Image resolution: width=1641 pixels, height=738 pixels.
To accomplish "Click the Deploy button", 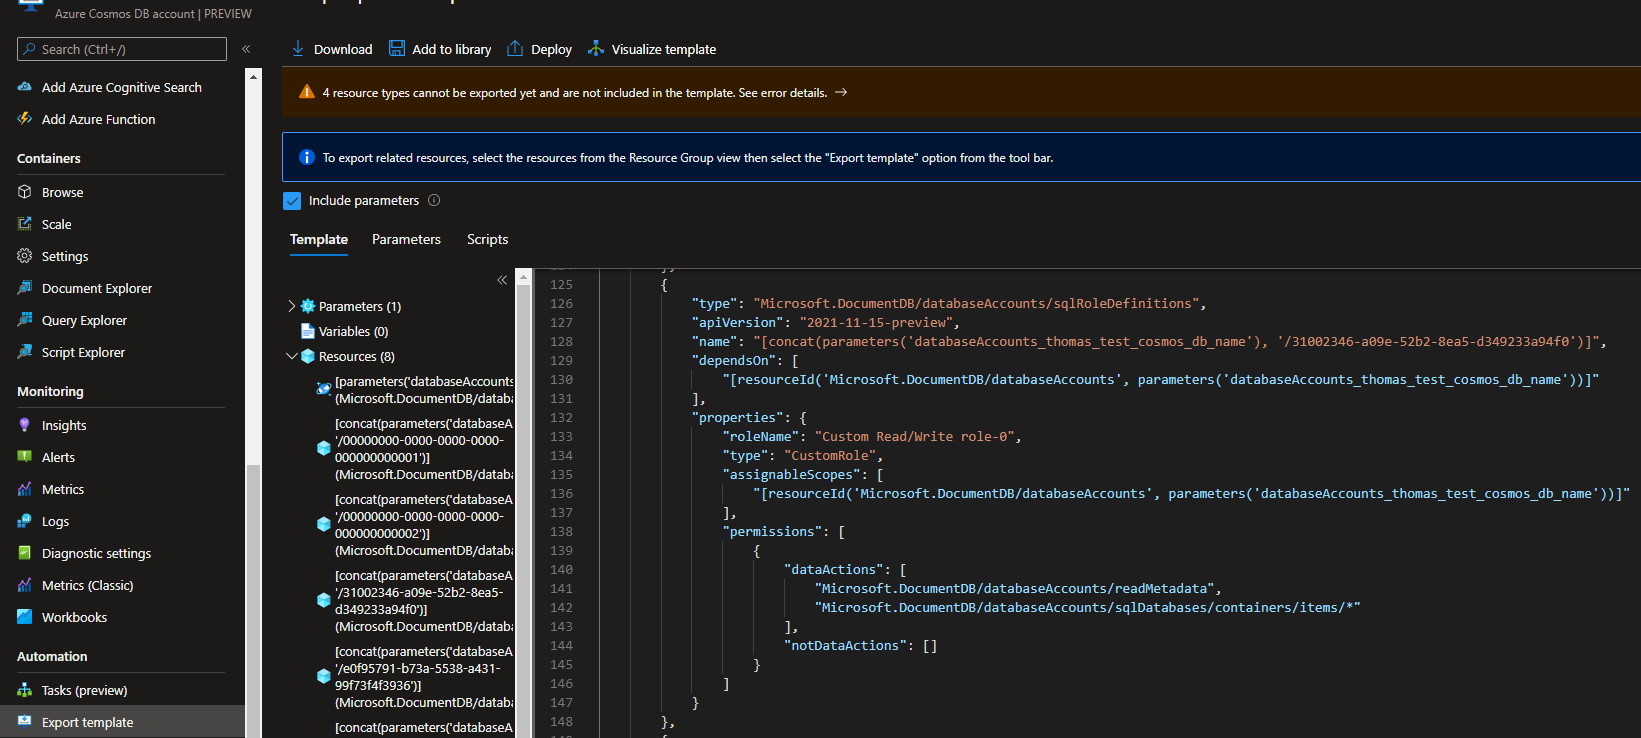I will pos(540,49).
